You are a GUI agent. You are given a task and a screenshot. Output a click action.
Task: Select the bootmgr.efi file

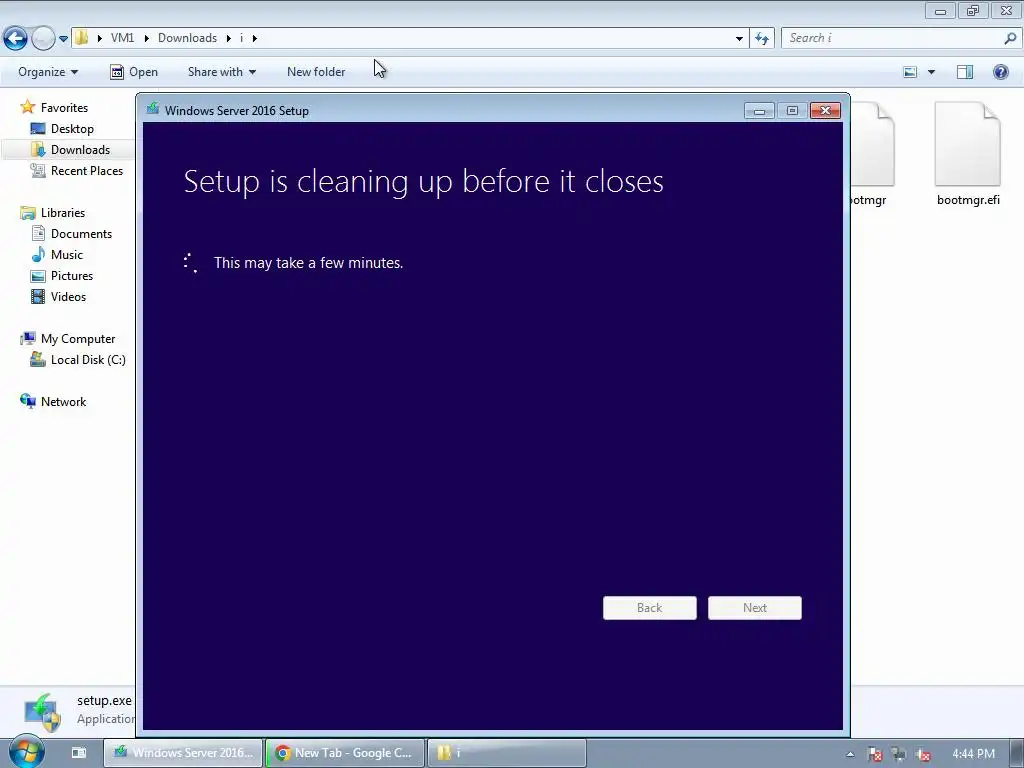pos(968,154)
